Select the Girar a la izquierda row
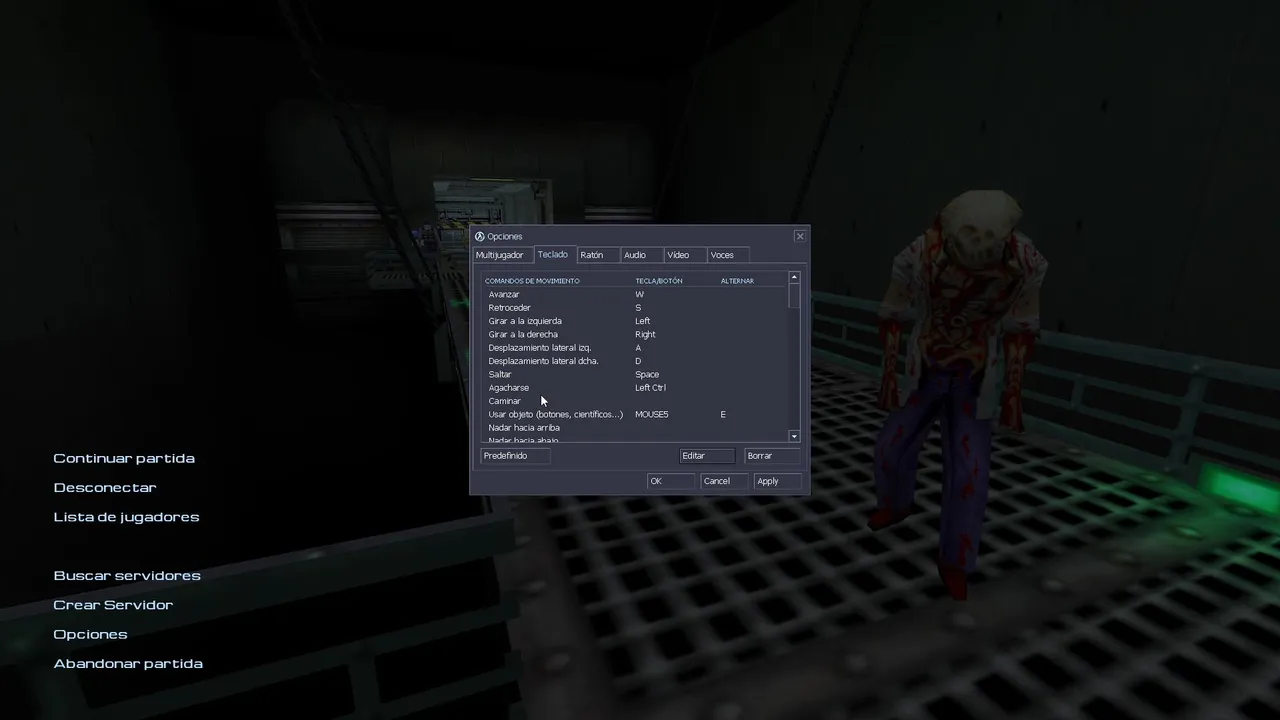This screenshot has width=1280, height=720. click(635, 321)
